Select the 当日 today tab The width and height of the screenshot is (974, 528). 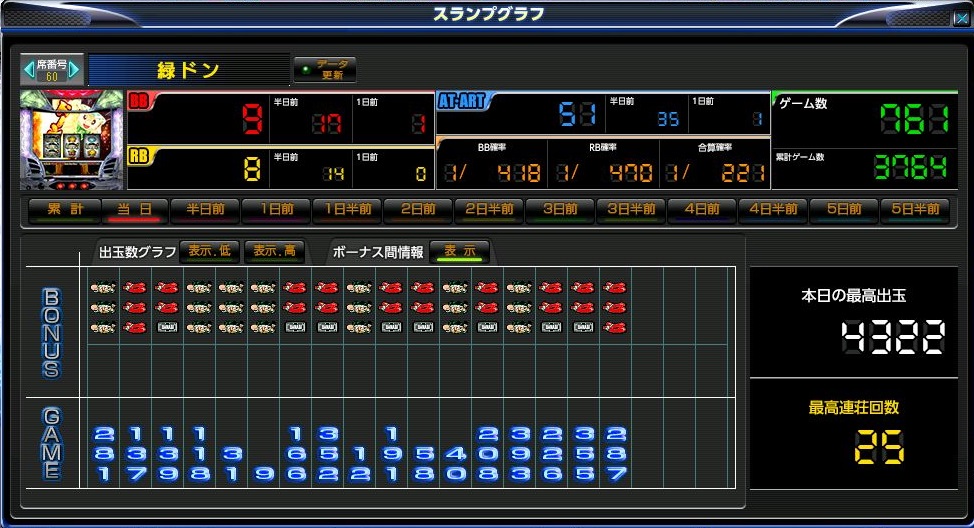pyautogui.click(x=135, y=210)
